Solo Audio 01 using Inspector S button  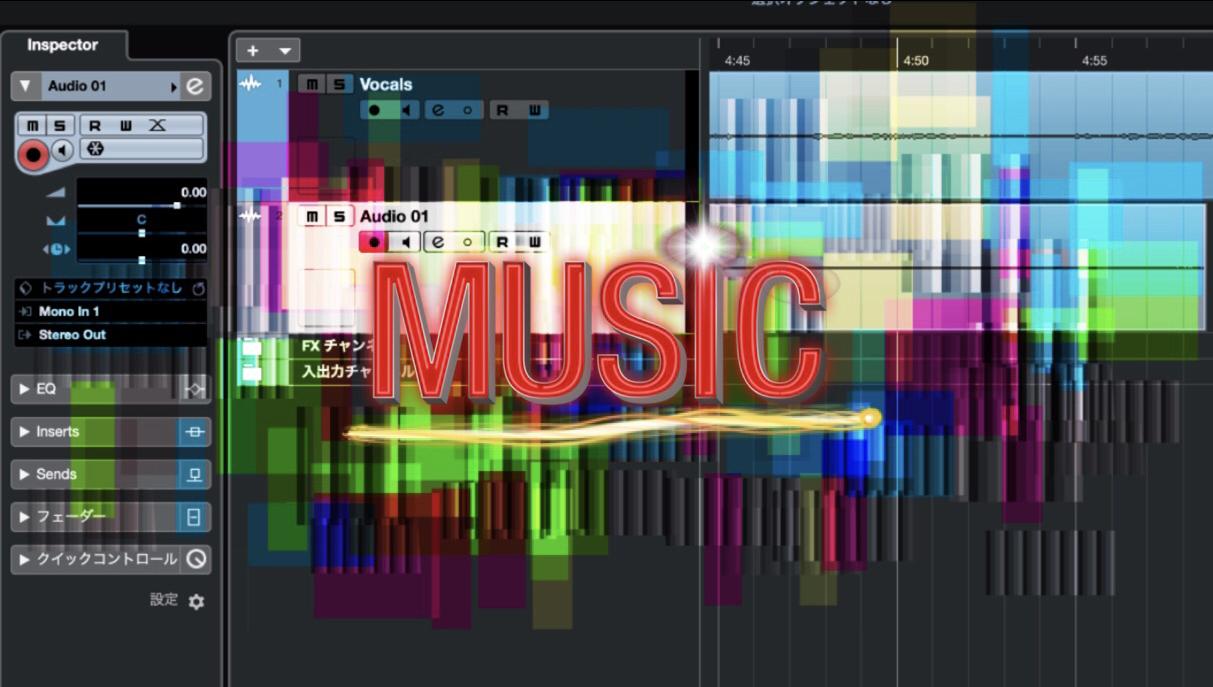(59, 126)
